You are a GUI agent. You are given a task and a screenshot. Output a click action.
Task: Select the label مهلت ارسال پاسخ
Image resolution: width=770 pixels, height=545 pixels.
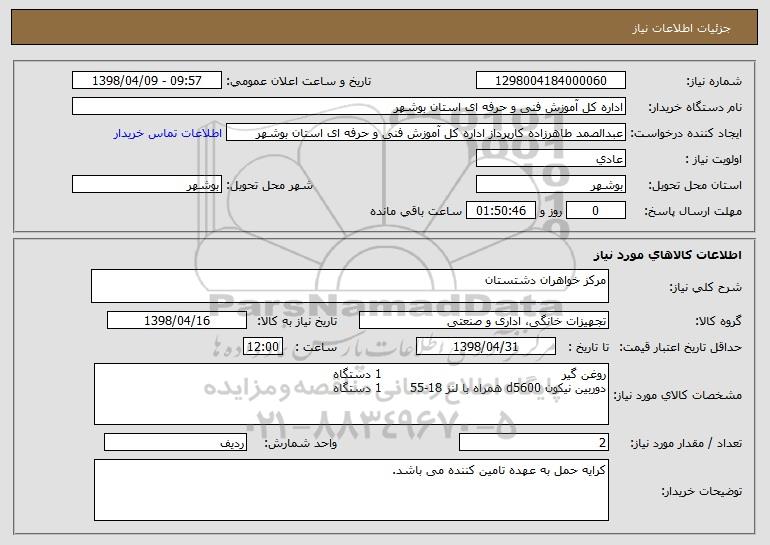point(693,212)
